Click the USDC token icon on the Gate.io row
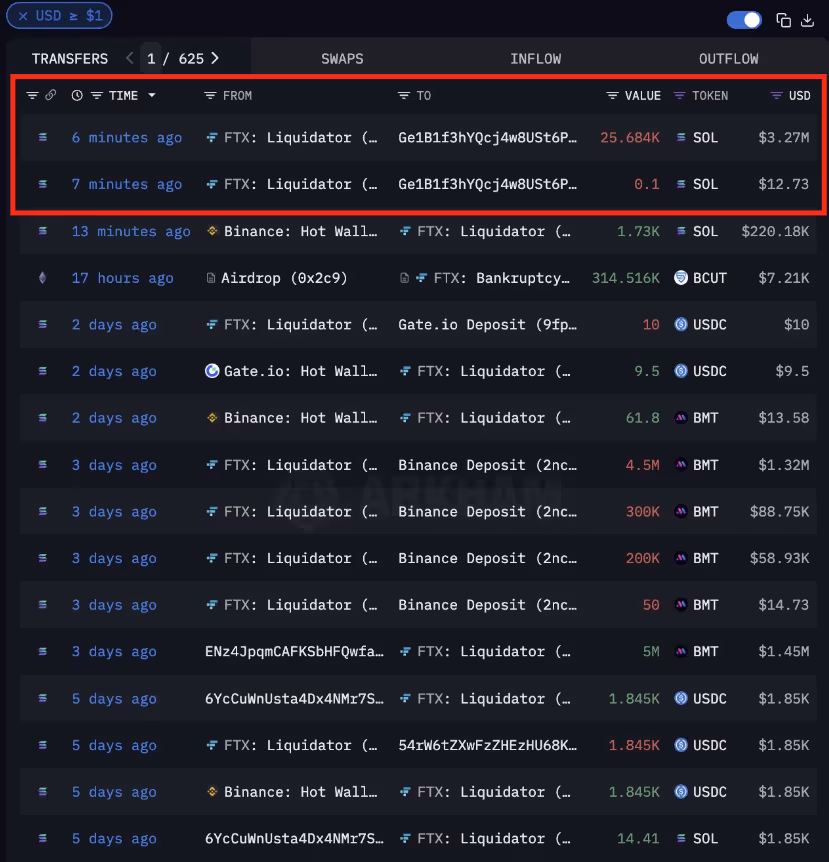 click(681, 371)
